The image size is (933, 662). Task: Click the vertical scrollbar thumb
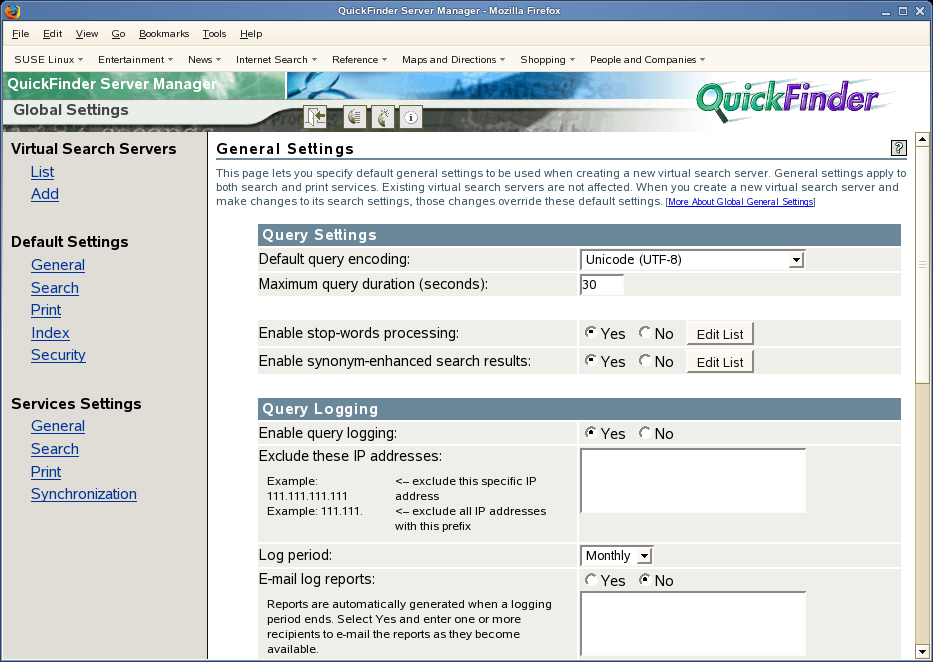point(922,265)
